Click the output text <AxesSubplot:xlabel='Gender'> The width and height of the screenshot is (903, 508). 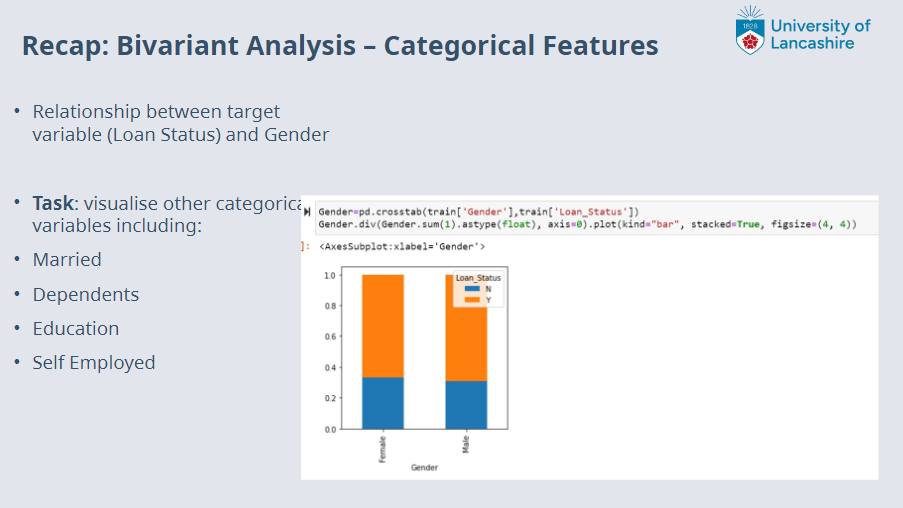pyautogui.click(x=402, y=247)
